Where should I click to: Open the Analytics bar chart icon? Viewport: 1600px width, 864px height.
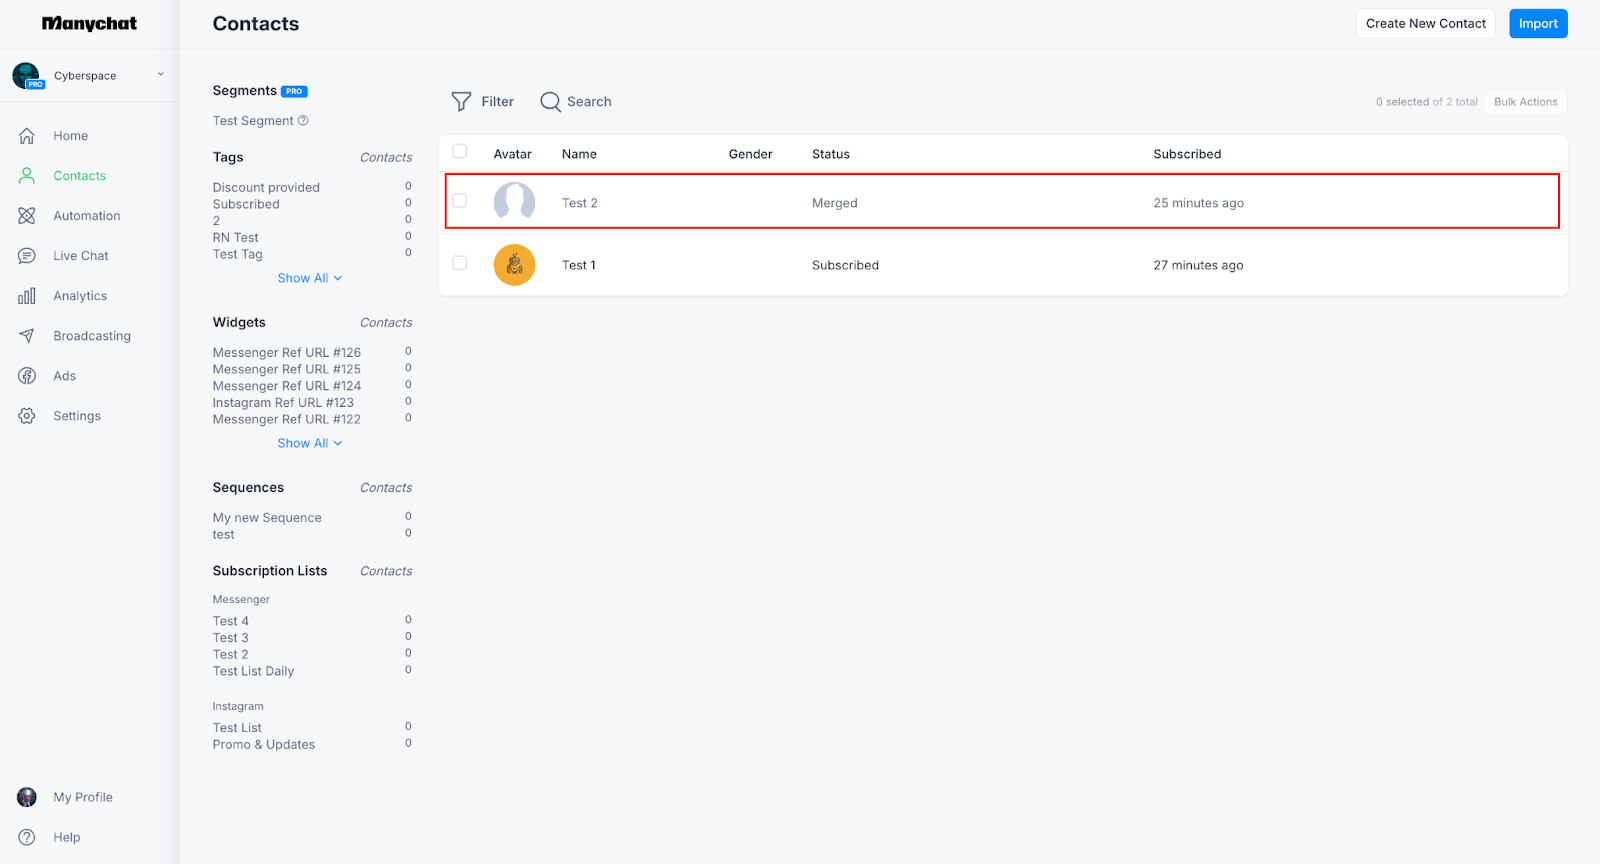(x=27, y=296)
